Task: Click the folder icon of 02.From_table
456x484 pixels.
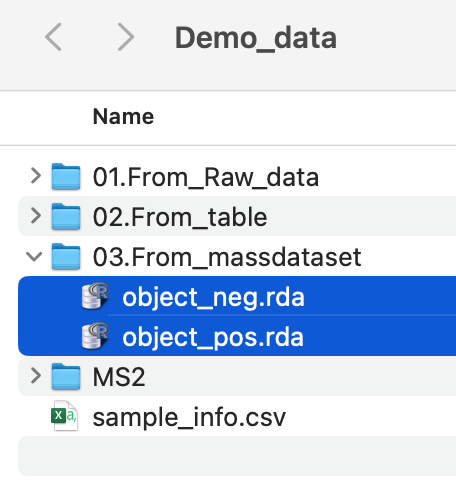Action: [66, 217]
